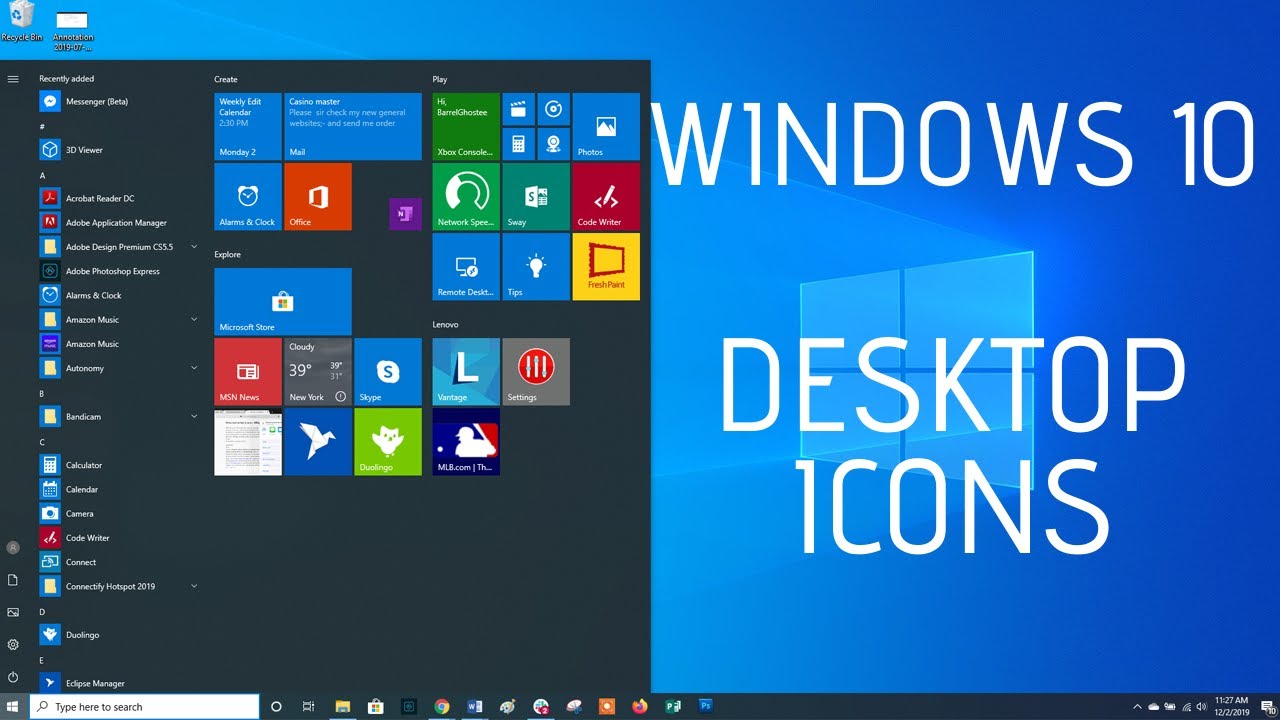The width and height of the screenshot is (1280, 720).
Task: Open the yellow FreshPaint tile
Action: click(606, 267)
